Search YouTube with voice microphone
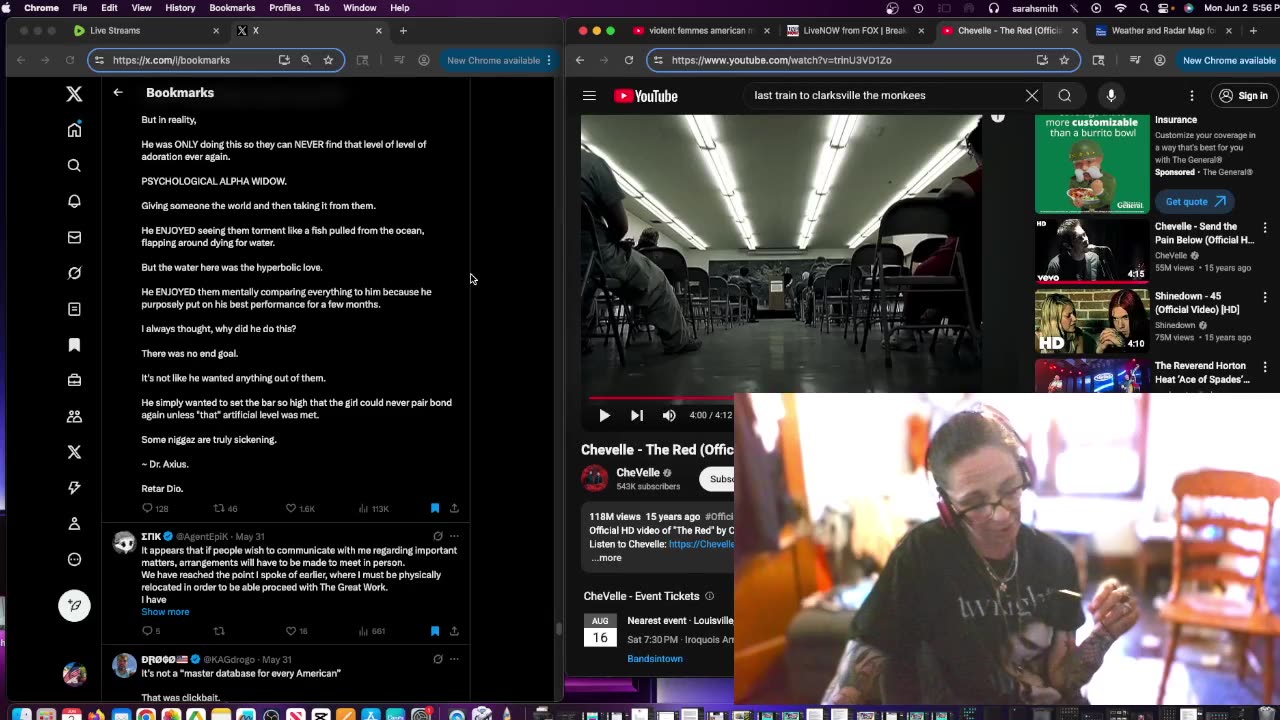The image size is (1280, 720). pyautogui.click(x=1111, y=96)
